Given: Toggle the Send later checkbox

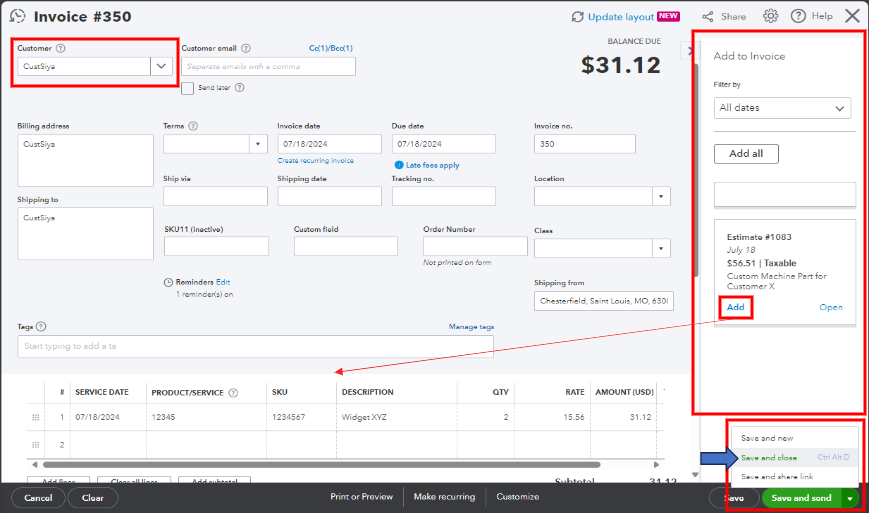Looking at the screenshot, I should coord(187,88).
